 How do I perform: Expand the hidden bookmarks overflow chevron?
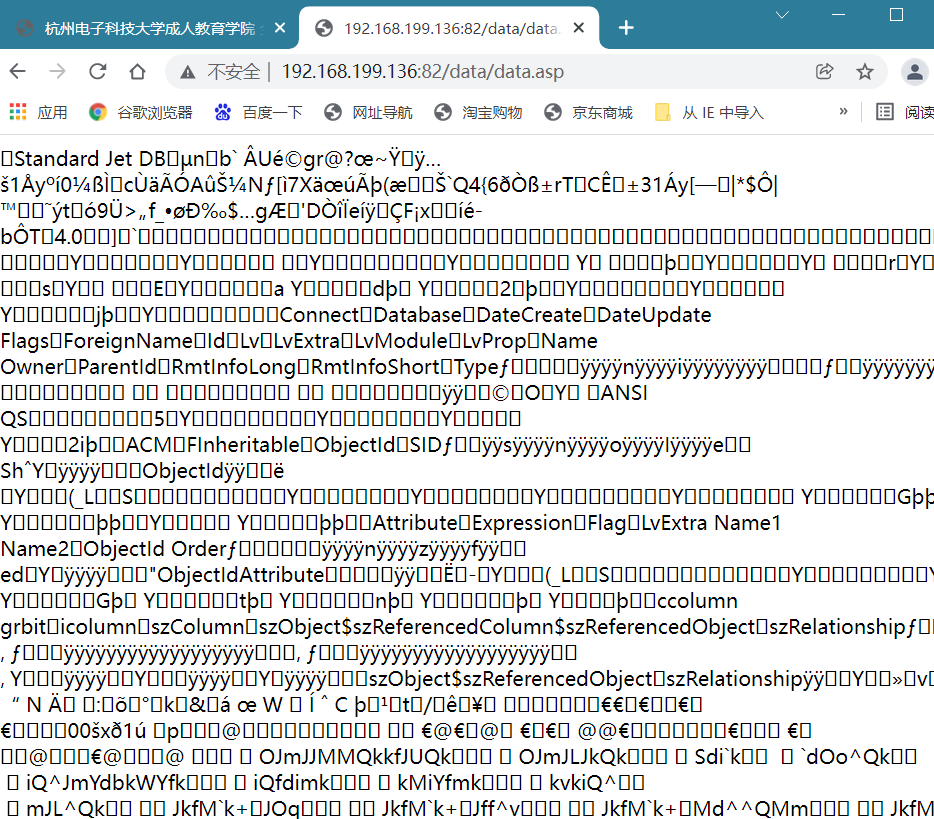pyautogui.click(x=844, y=112)
